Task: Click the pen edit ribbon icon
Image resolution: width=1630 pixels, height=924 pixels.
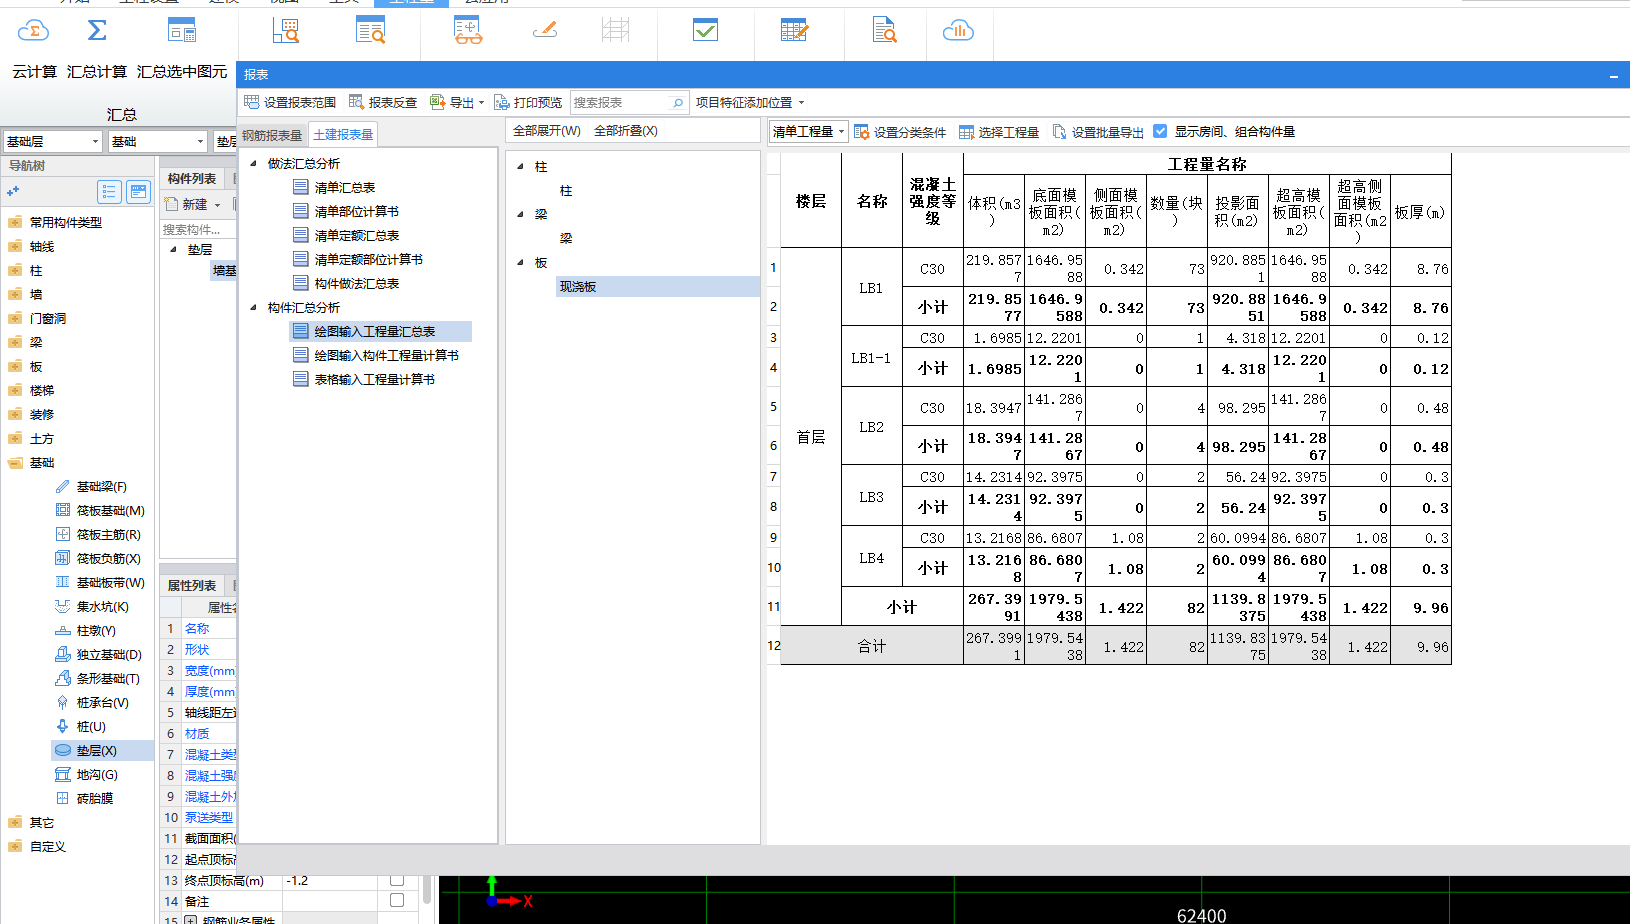Action: click(545, 31)
